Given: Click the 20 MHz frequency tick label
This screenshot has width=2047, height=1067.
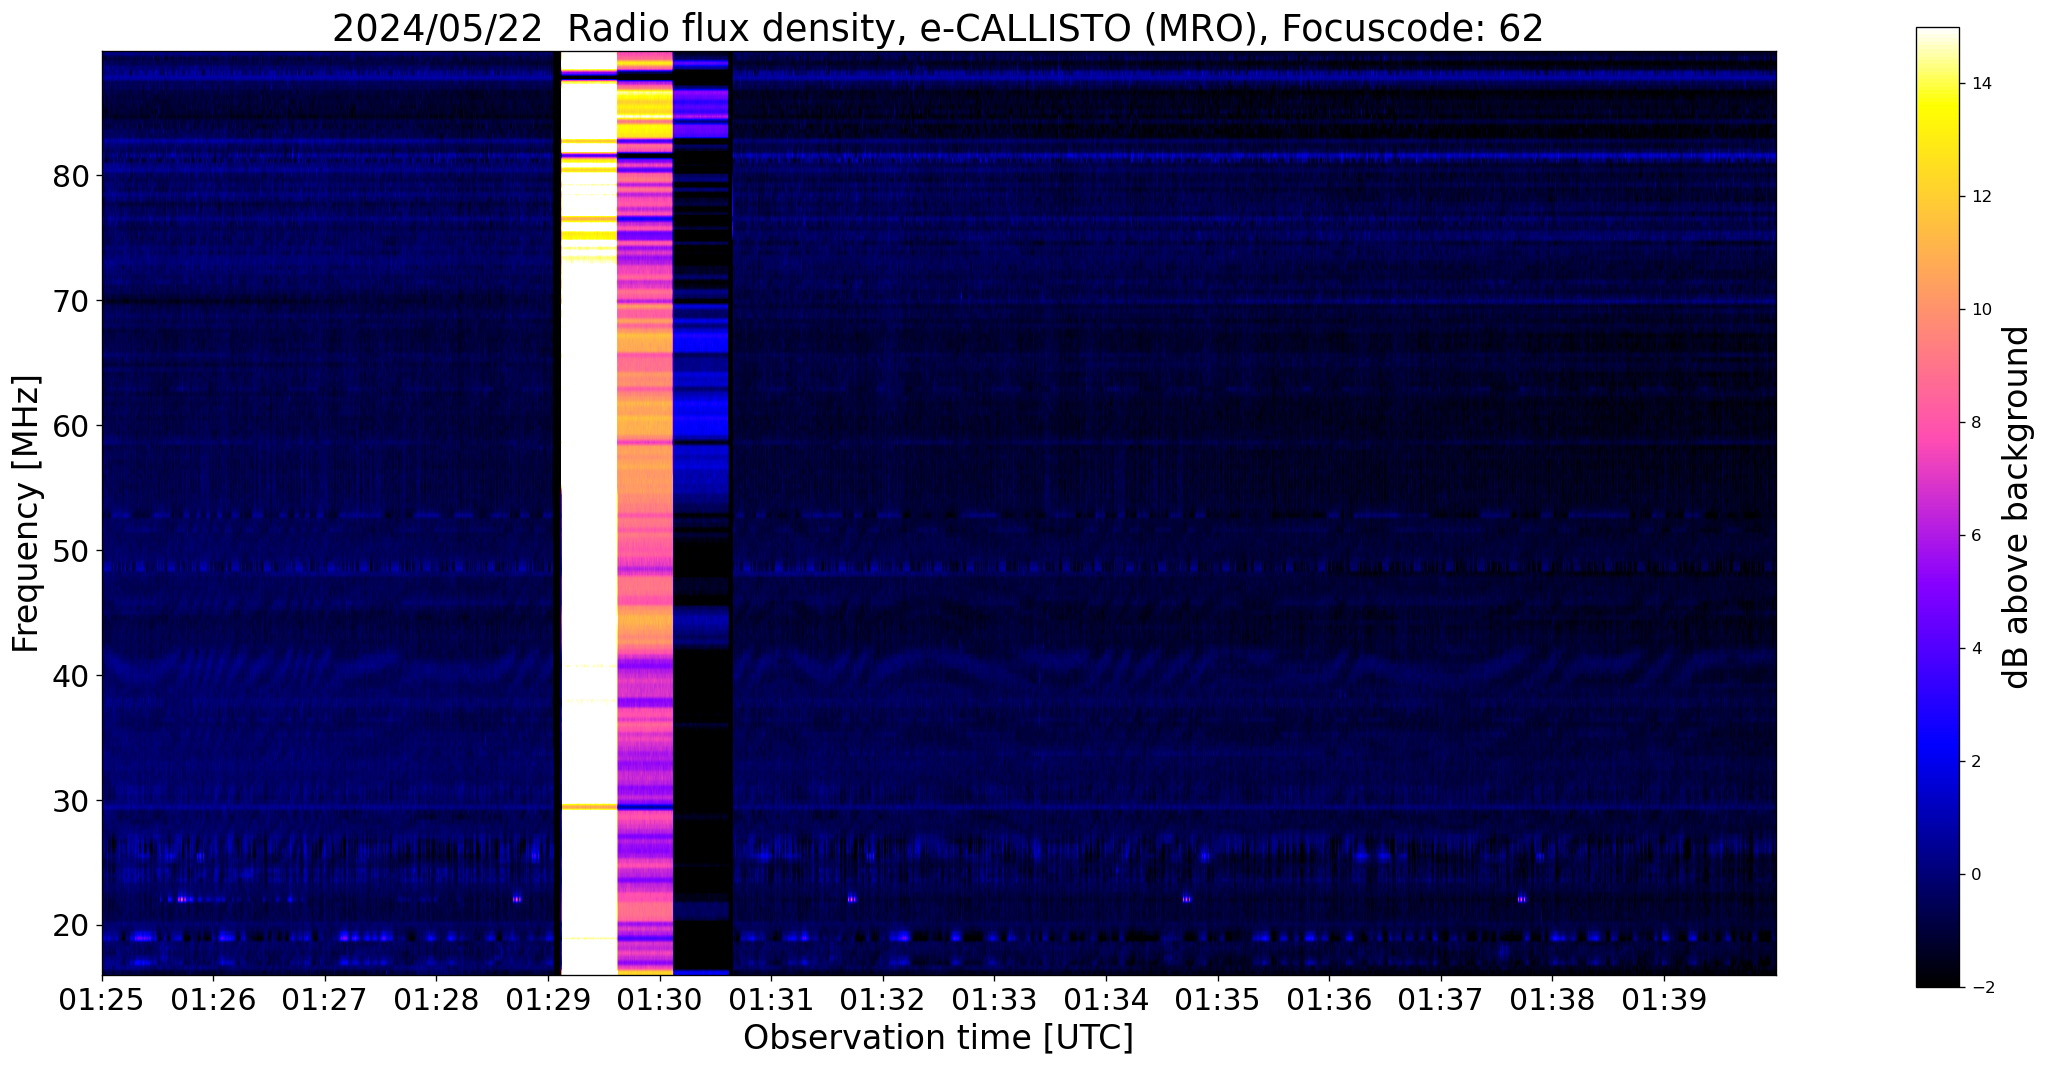Looking at the screenshot, I should (71, 926).
